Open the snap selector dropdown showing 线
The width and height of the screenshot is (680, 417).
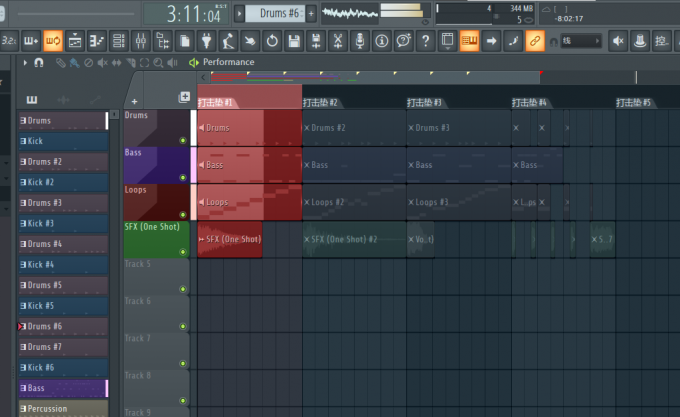point(581,41)
